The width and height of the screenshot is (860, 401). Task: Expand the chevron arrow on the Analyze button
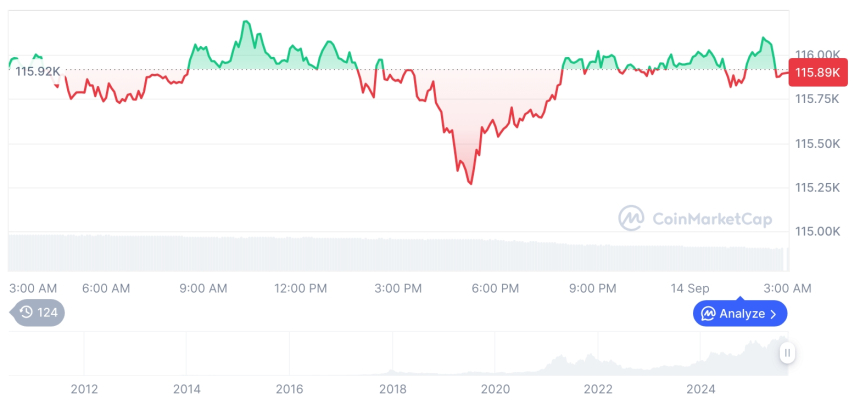click(x=773, y=314)
